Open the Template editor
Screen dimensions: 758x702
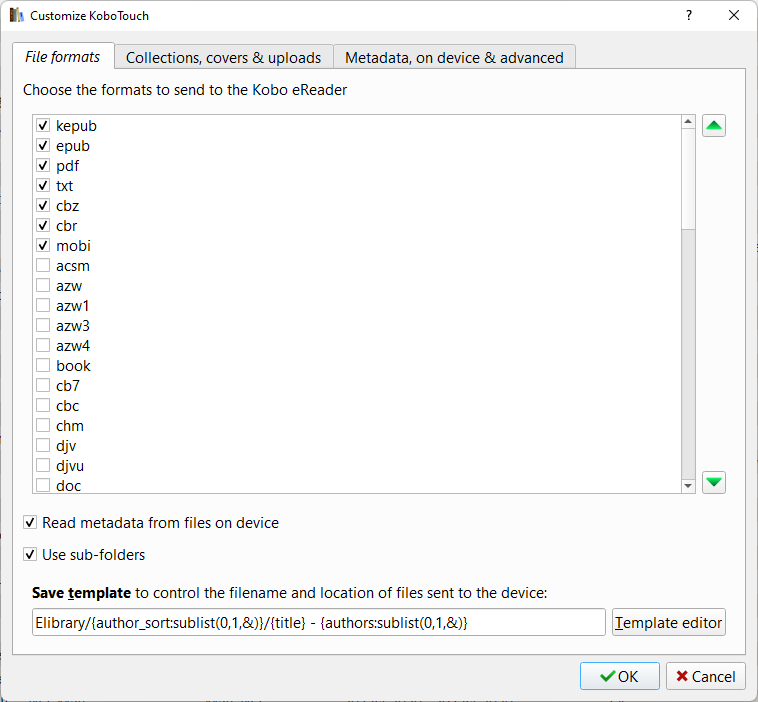tap(669, 622)
